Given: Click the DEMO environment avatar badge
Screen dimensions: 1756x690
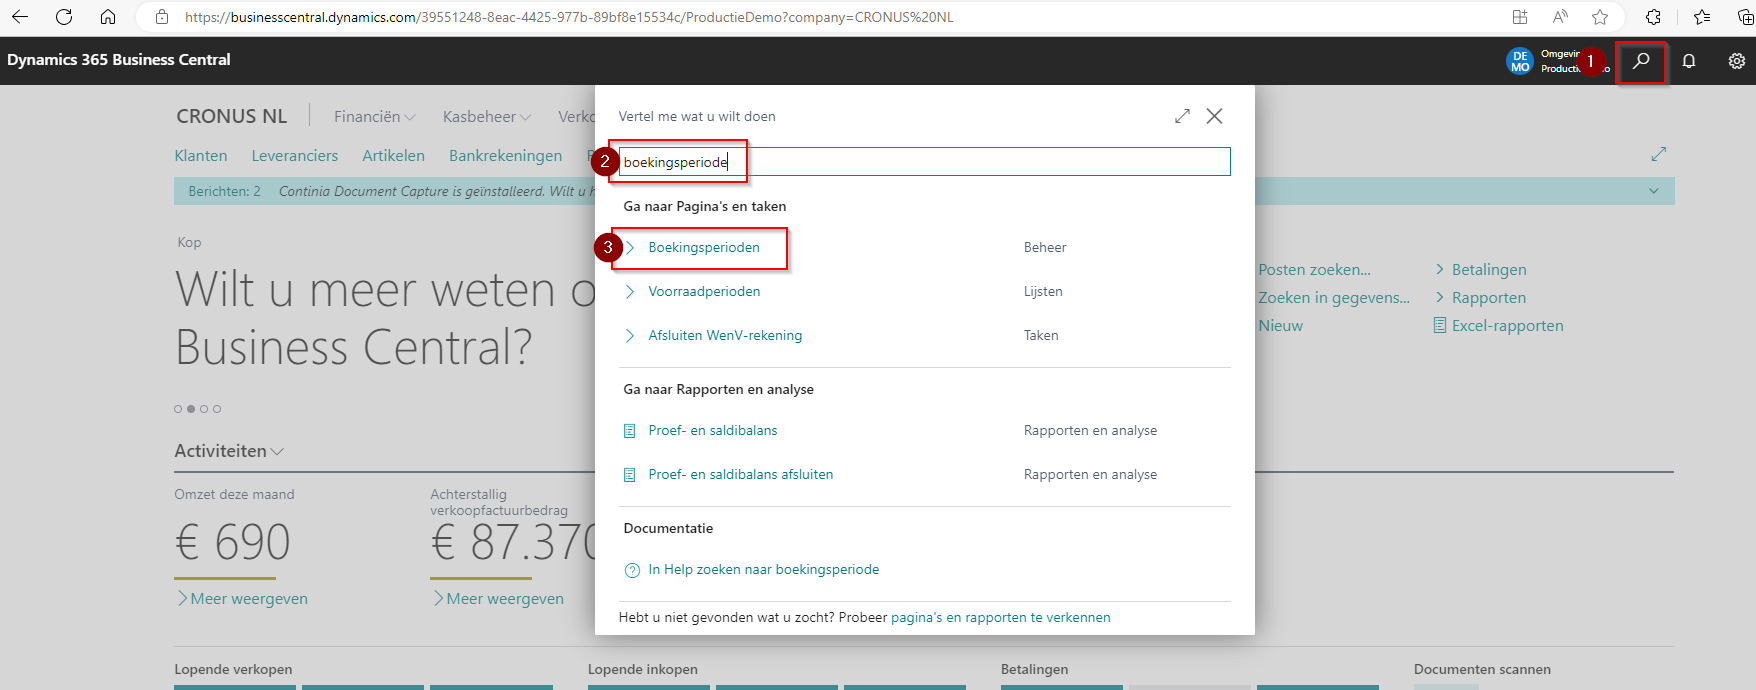Looking at the screenshot, I should [x=1519, y=61].
